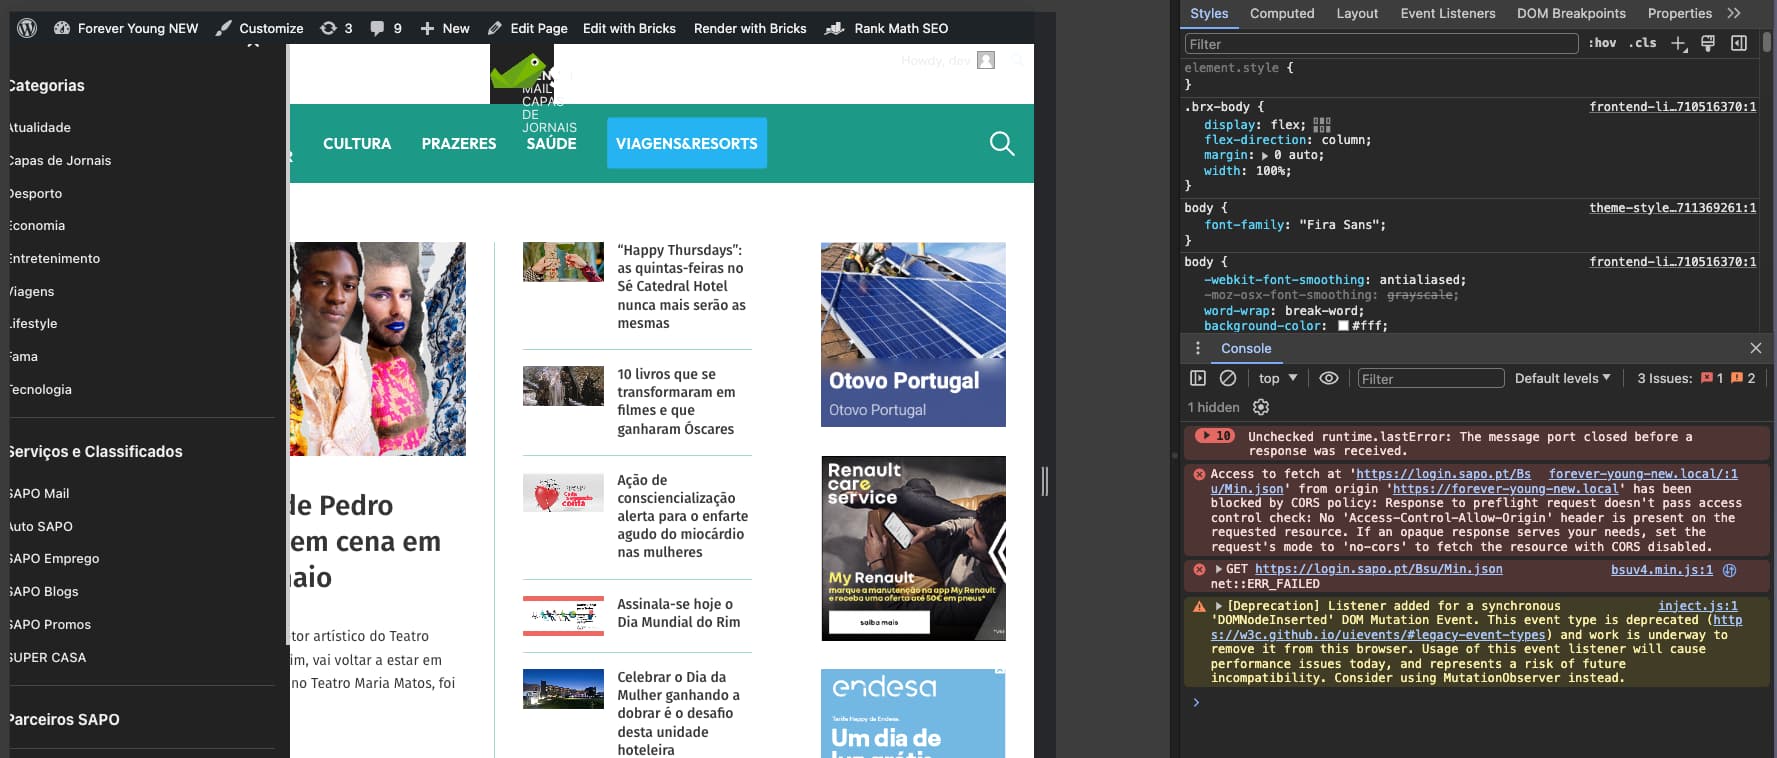Open the user avatar next to Howdy
The width and height of the screenshot is (1777, 758).
[986, 60]
